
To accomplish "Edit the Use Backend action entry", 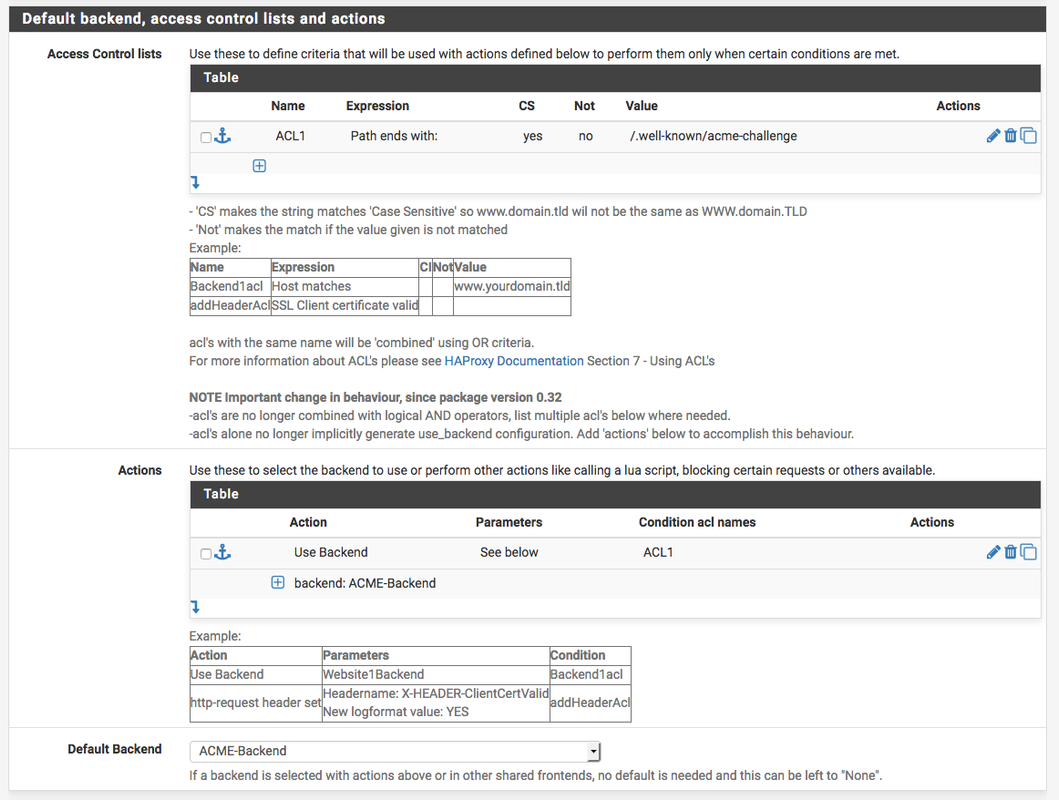I will [x=993, y=552].
